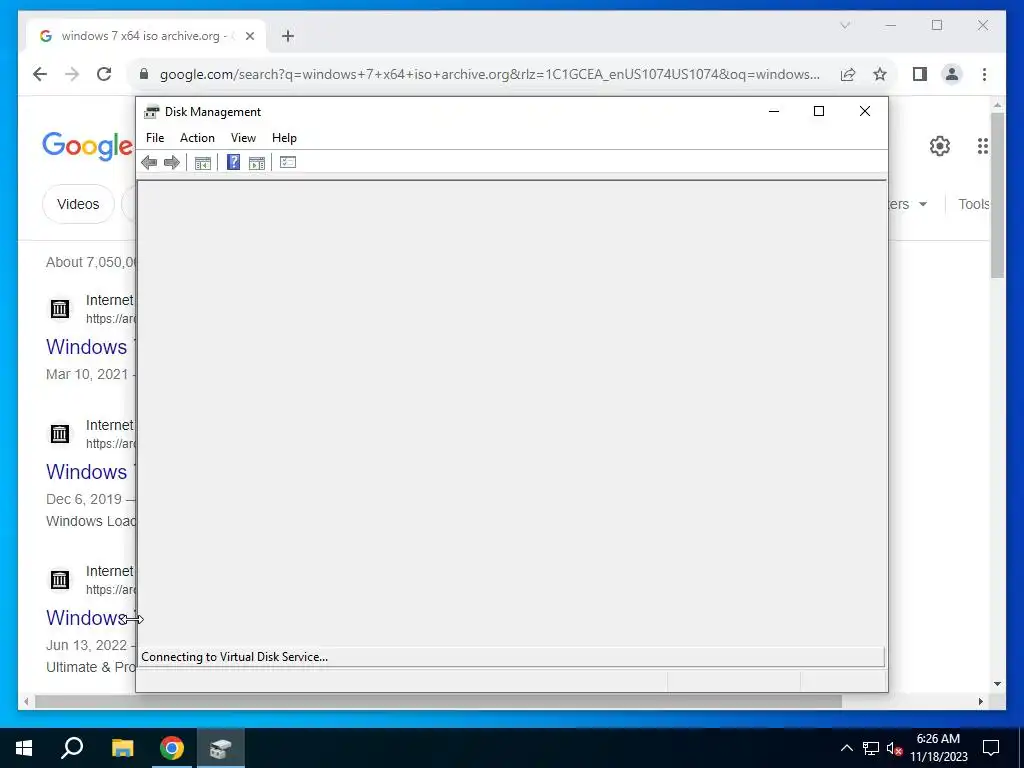Open the Help menu in Disk Management
Viewport: 1024px width, 768px height.
pyautogui.click(x=284, y=138)
